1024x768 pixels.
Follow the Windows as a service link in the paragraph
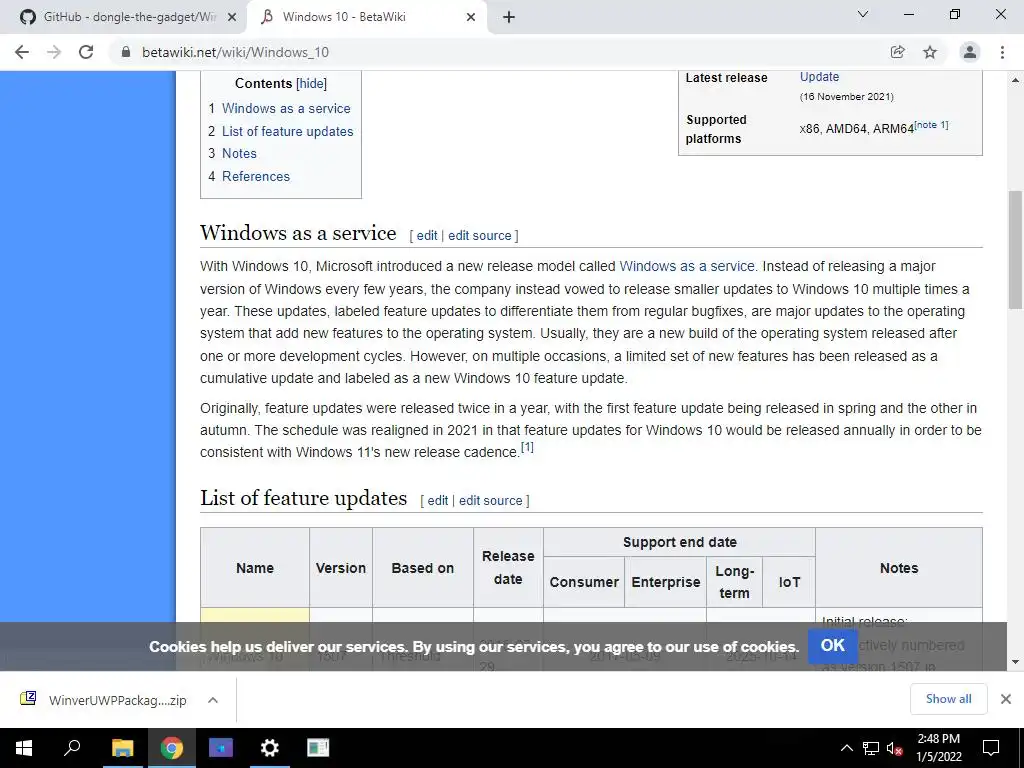[x=686, y=266]
